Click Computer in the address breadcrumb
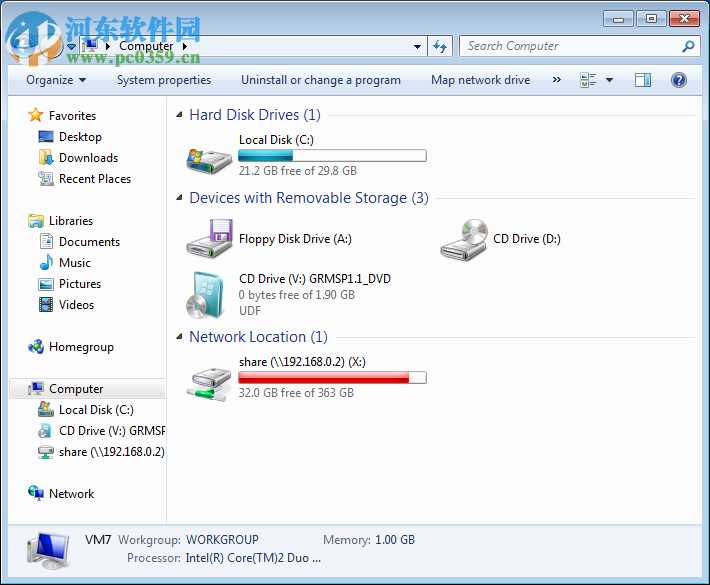 [146, 46]
